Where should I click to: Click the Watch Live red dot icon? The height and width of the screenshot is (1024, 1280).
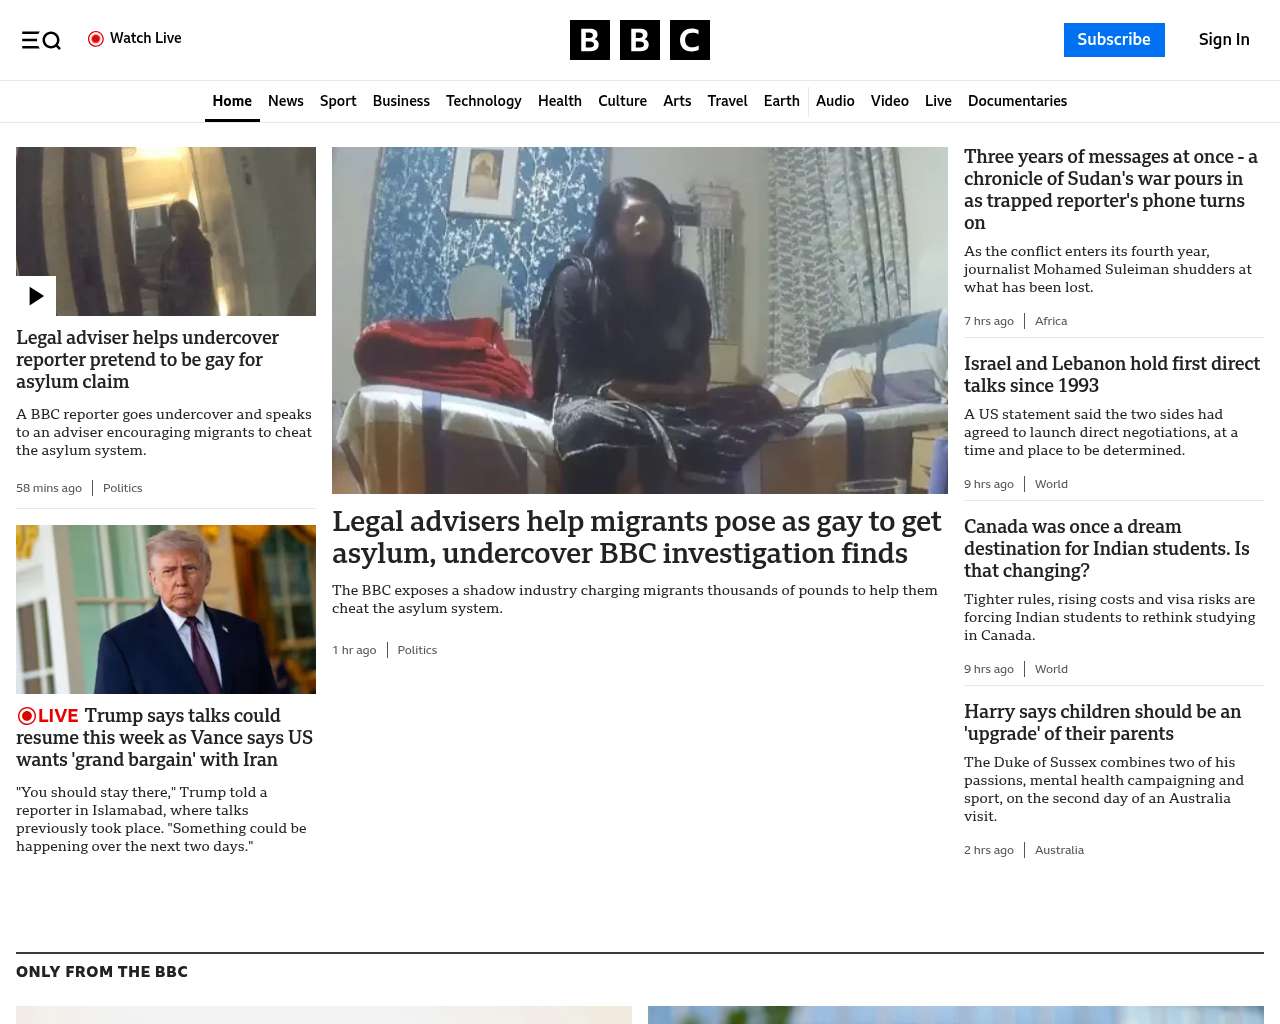pos(96,39)
